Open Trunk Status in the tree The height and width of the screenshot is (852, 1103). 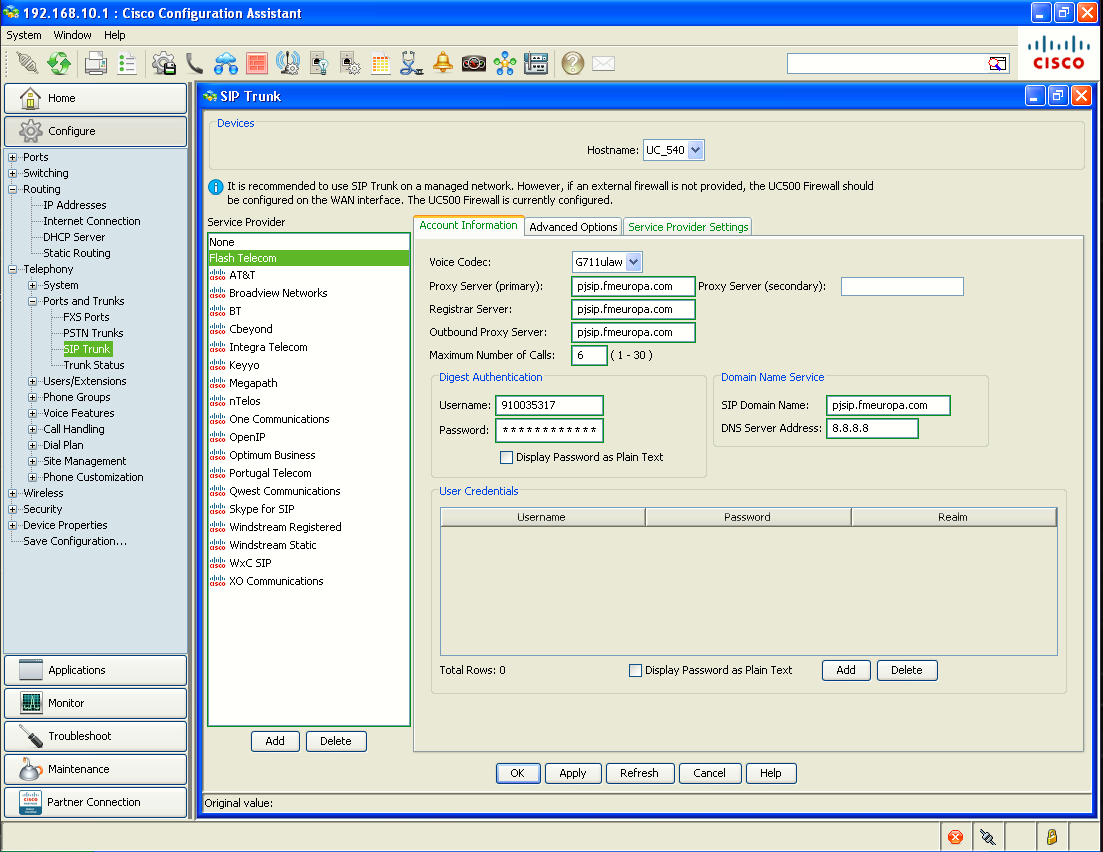tap(94, 365)
